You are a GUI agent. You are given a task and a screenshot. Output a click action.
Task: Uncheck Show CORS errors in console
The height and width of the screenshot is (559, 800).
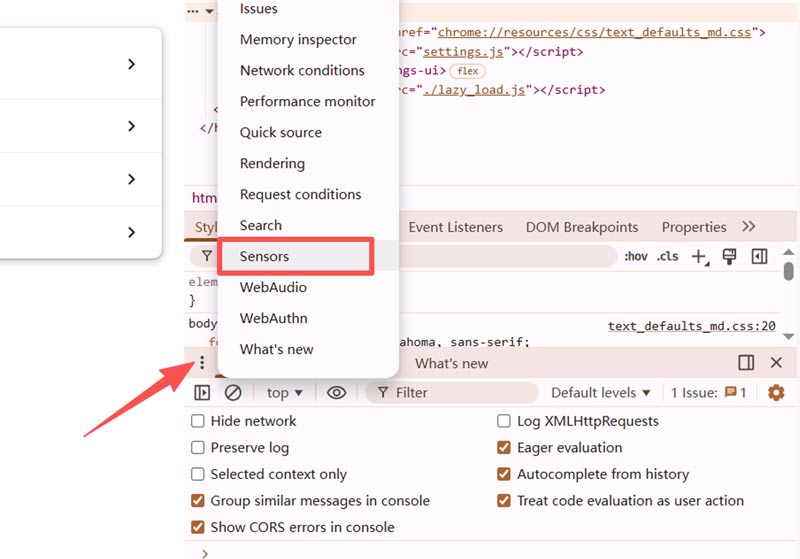point(197,527)
